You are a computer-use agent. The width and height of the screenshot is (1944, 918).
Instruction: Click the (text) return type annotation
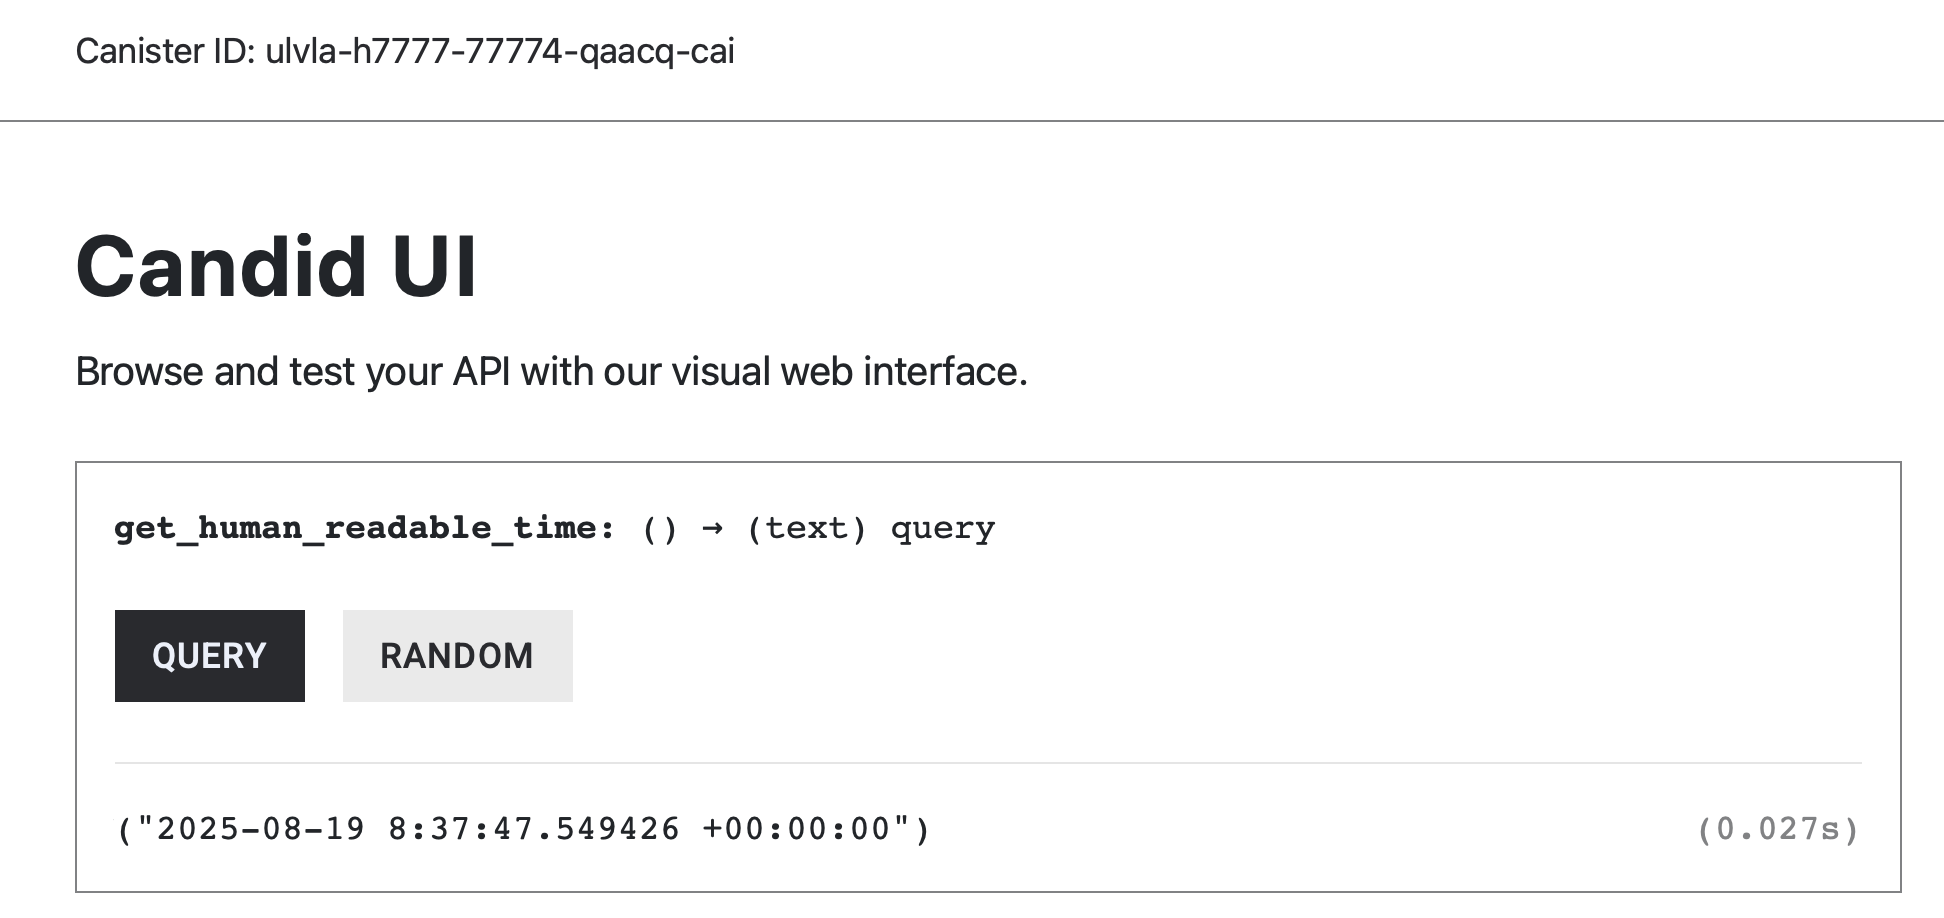point(806,527)
